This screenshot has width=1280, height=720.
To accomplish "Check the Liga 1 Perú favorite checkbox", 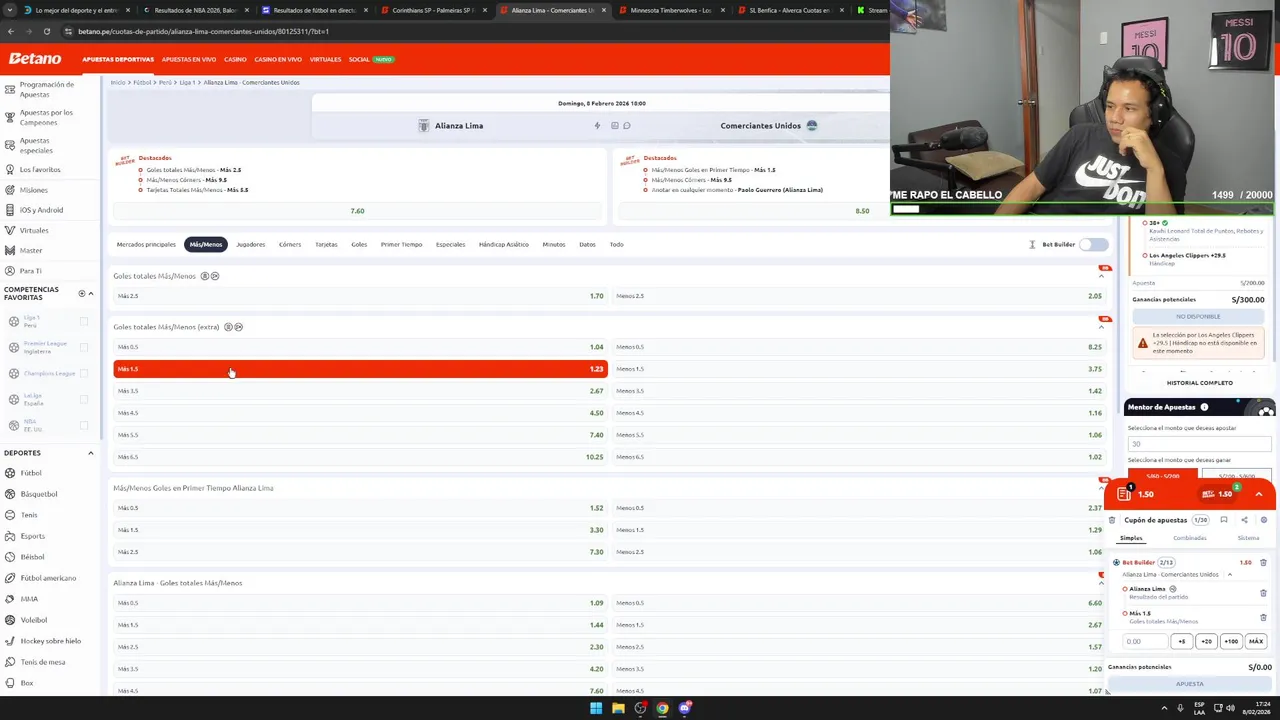I will pos(84,322).
